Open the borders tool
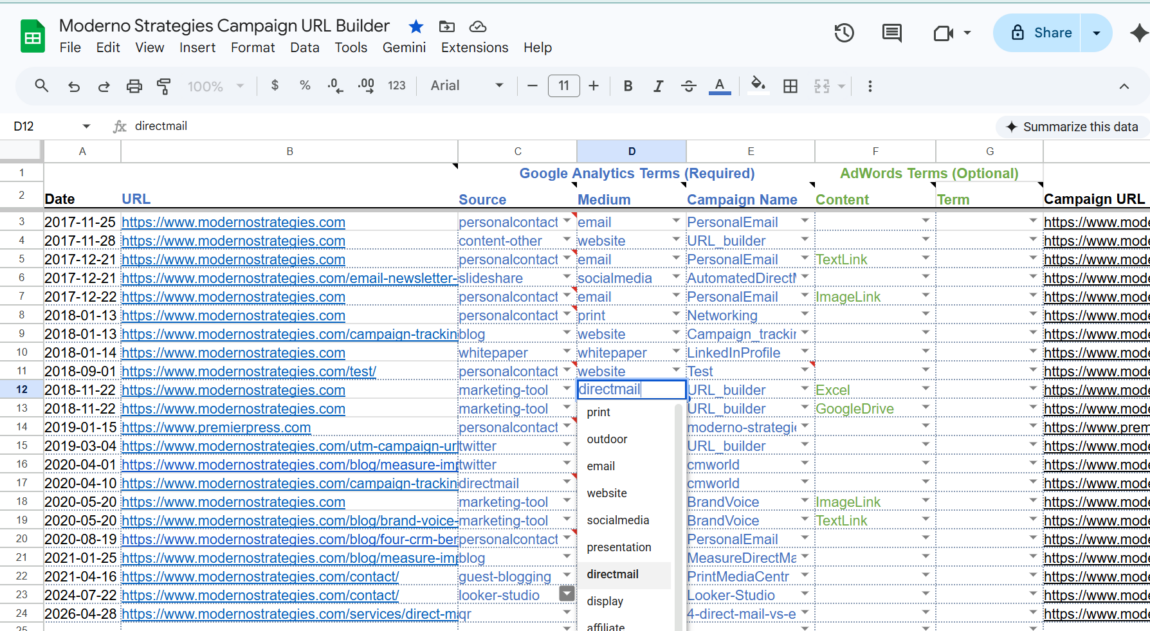This screenshot has height=631, width=1150. (x=790, y=86)
